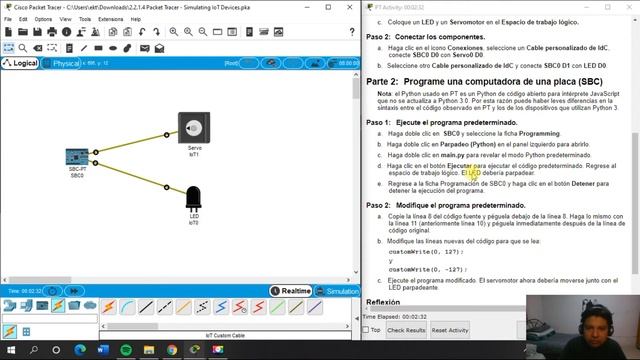Open the Extensions menu

[111, 19]
